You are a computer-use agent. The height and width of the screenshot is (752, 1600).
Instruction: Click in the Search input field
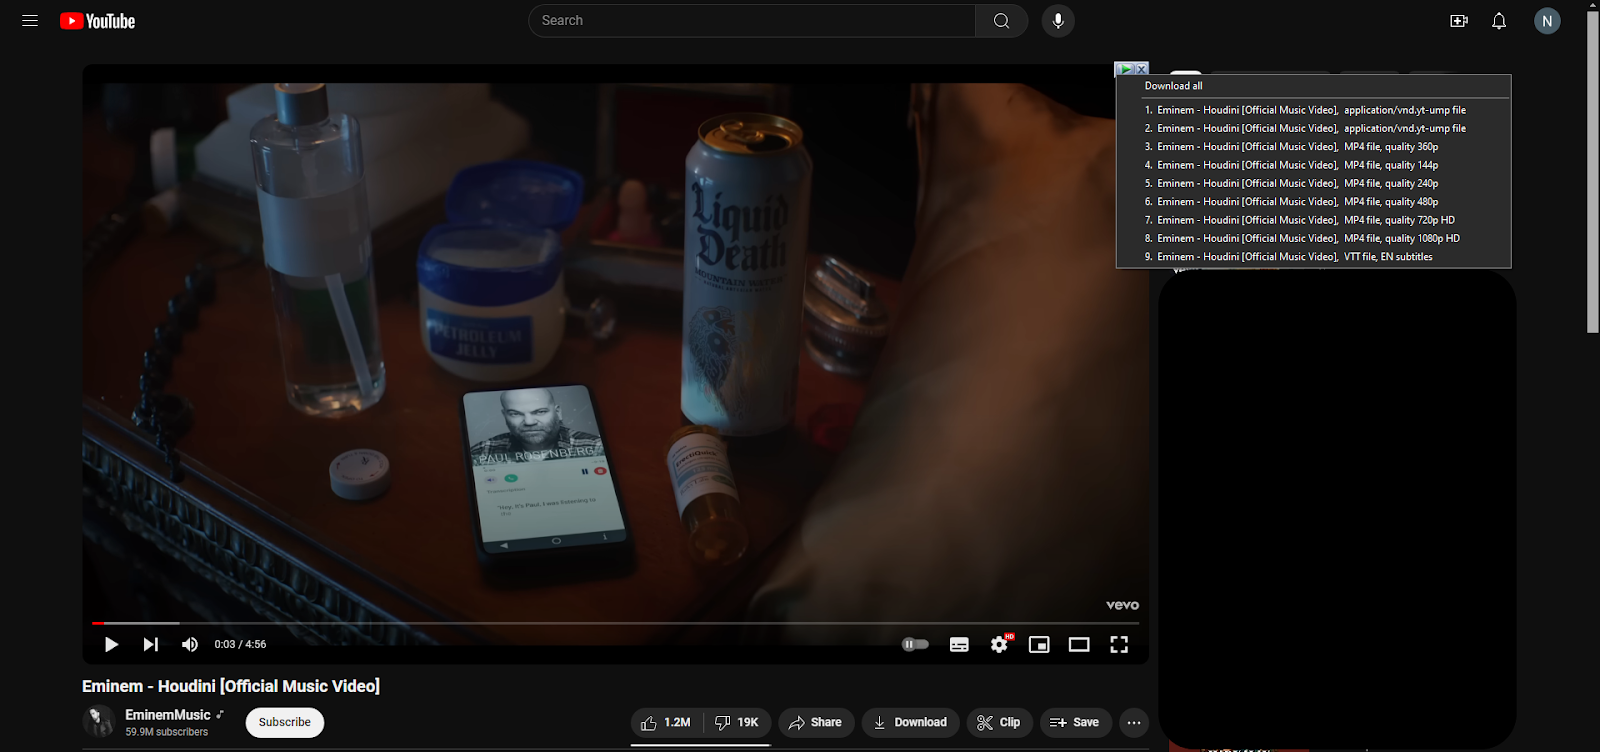tap(752, 21)
